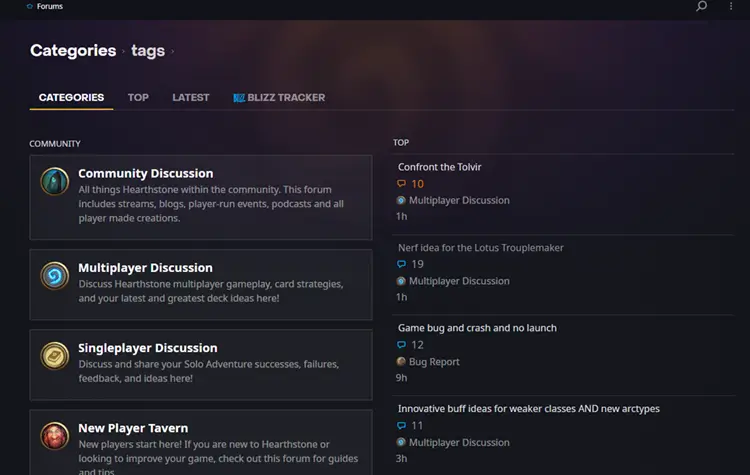Viewport: 750px width, 475px height.
Task: Open the Multiplayer Discussion category
Action: click(145, 267)
